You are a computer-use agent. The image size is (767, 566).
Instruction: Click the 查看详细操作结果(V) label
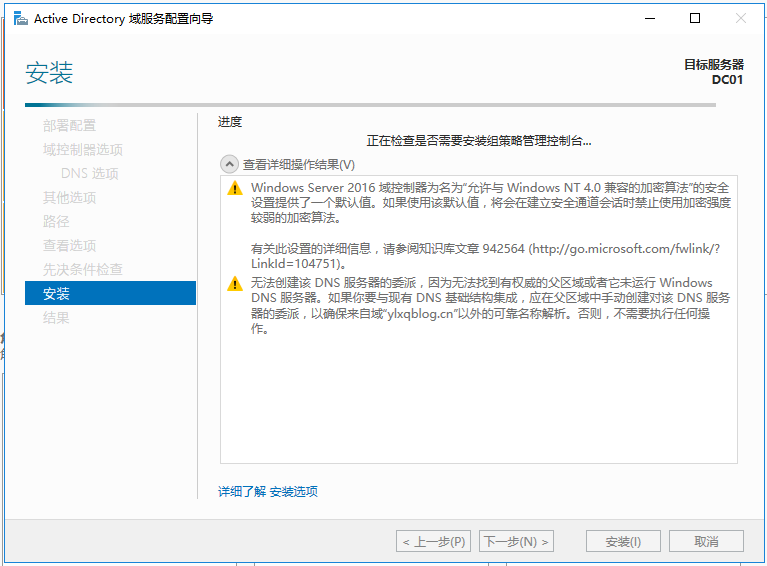tap(298, 165)
